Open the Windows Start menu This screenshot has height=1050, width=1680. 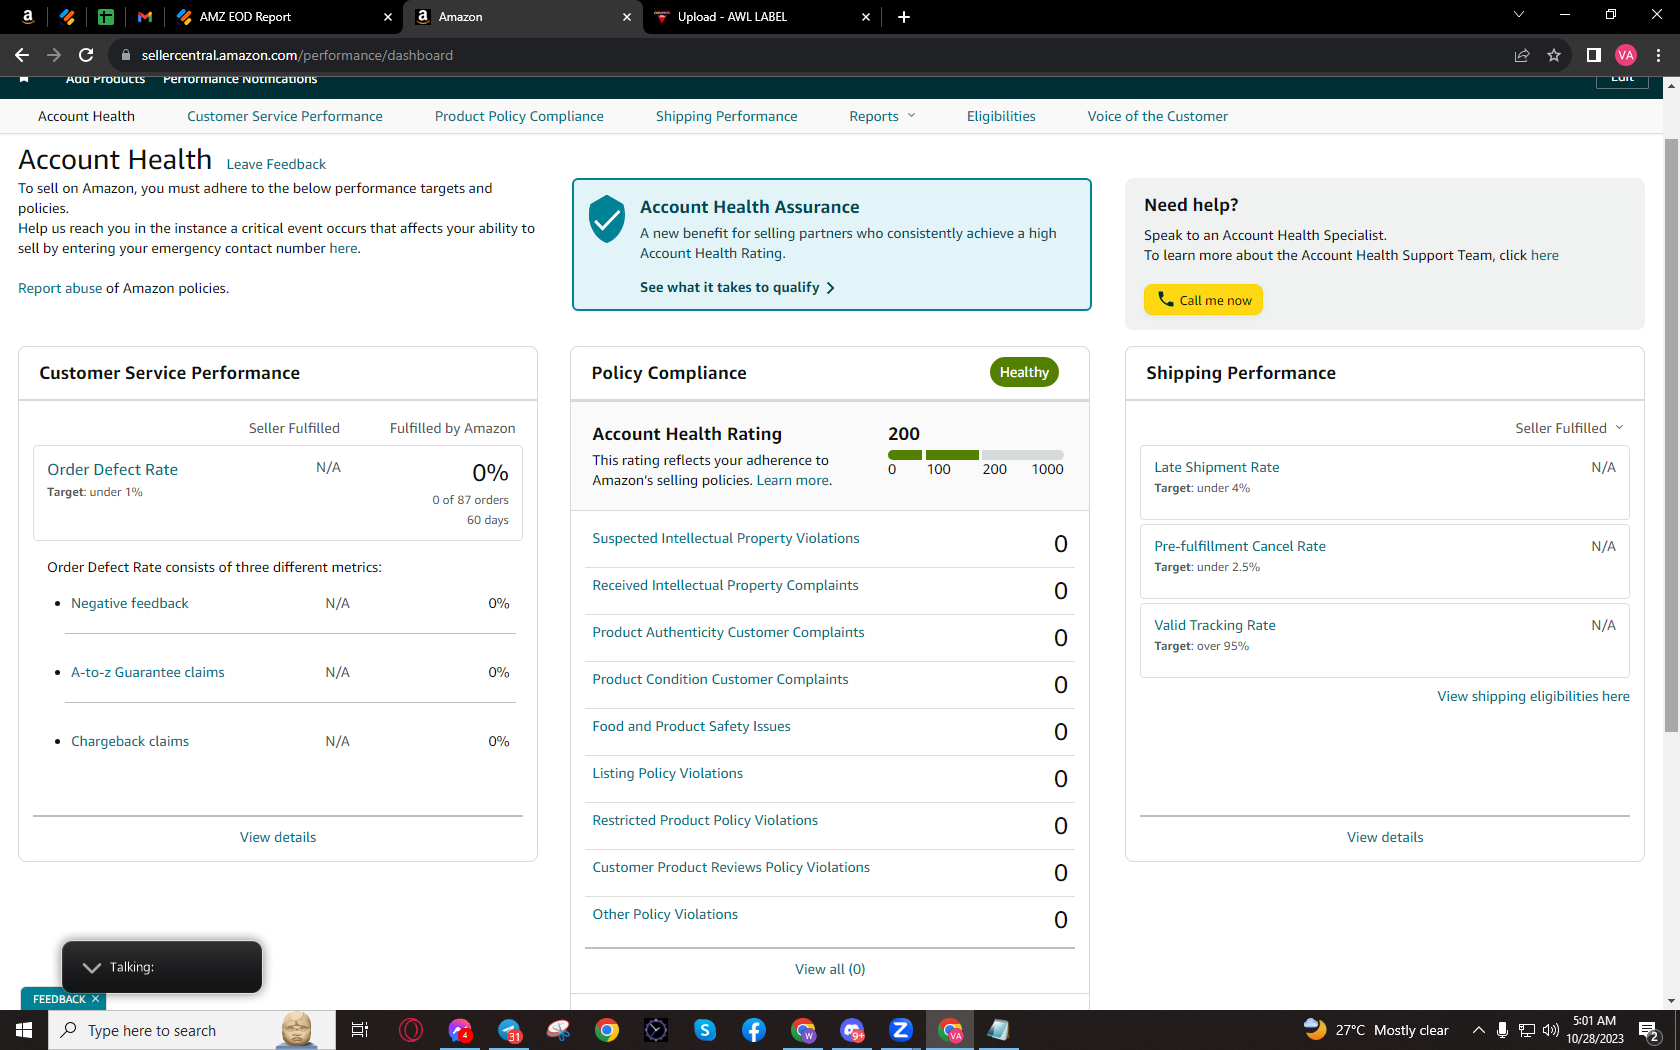pyautogui.click(x=24, y=1030)
